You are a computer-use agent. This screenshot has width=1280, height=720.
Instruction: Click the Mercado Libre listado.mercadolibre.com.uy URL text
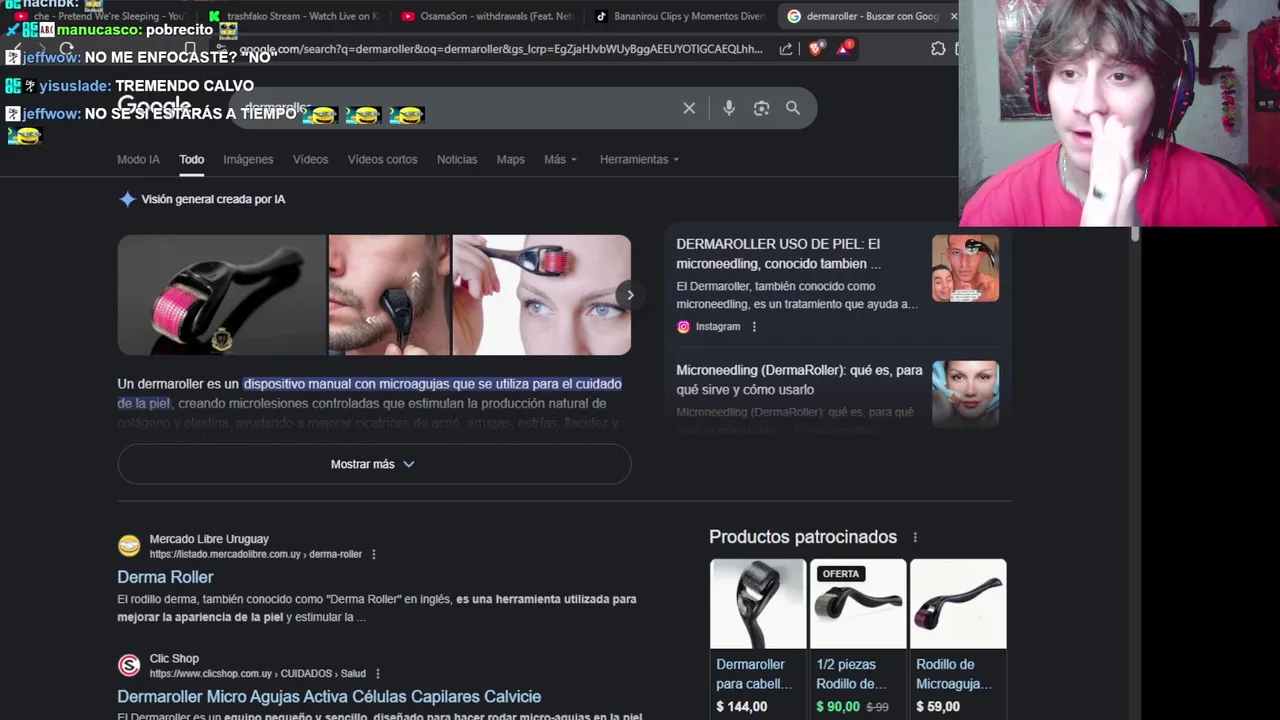pyautogui.click(x=255, y=554)
